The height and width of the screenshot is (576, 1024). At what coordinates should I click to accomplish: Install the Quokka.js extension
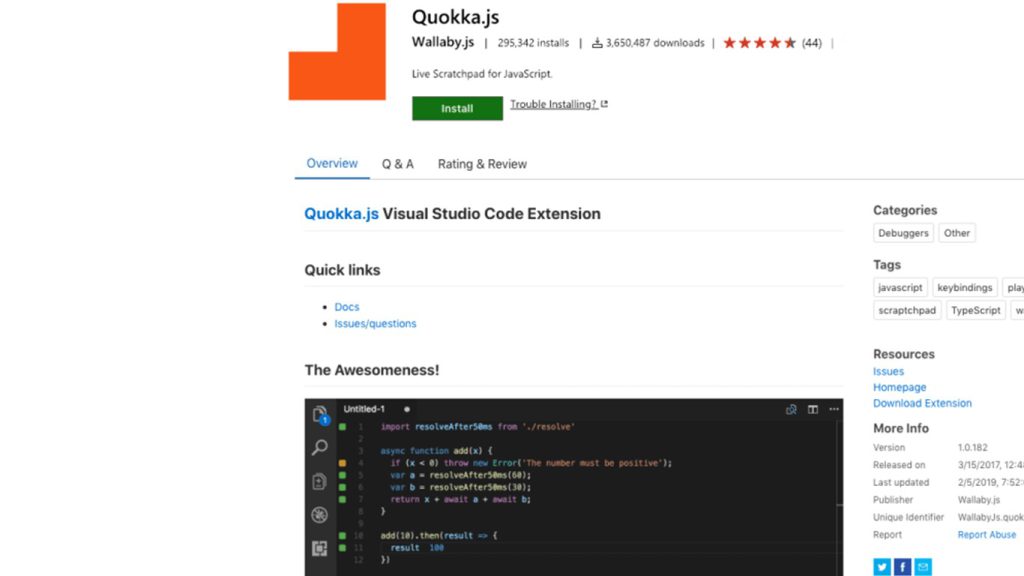[x=457, y=108]
